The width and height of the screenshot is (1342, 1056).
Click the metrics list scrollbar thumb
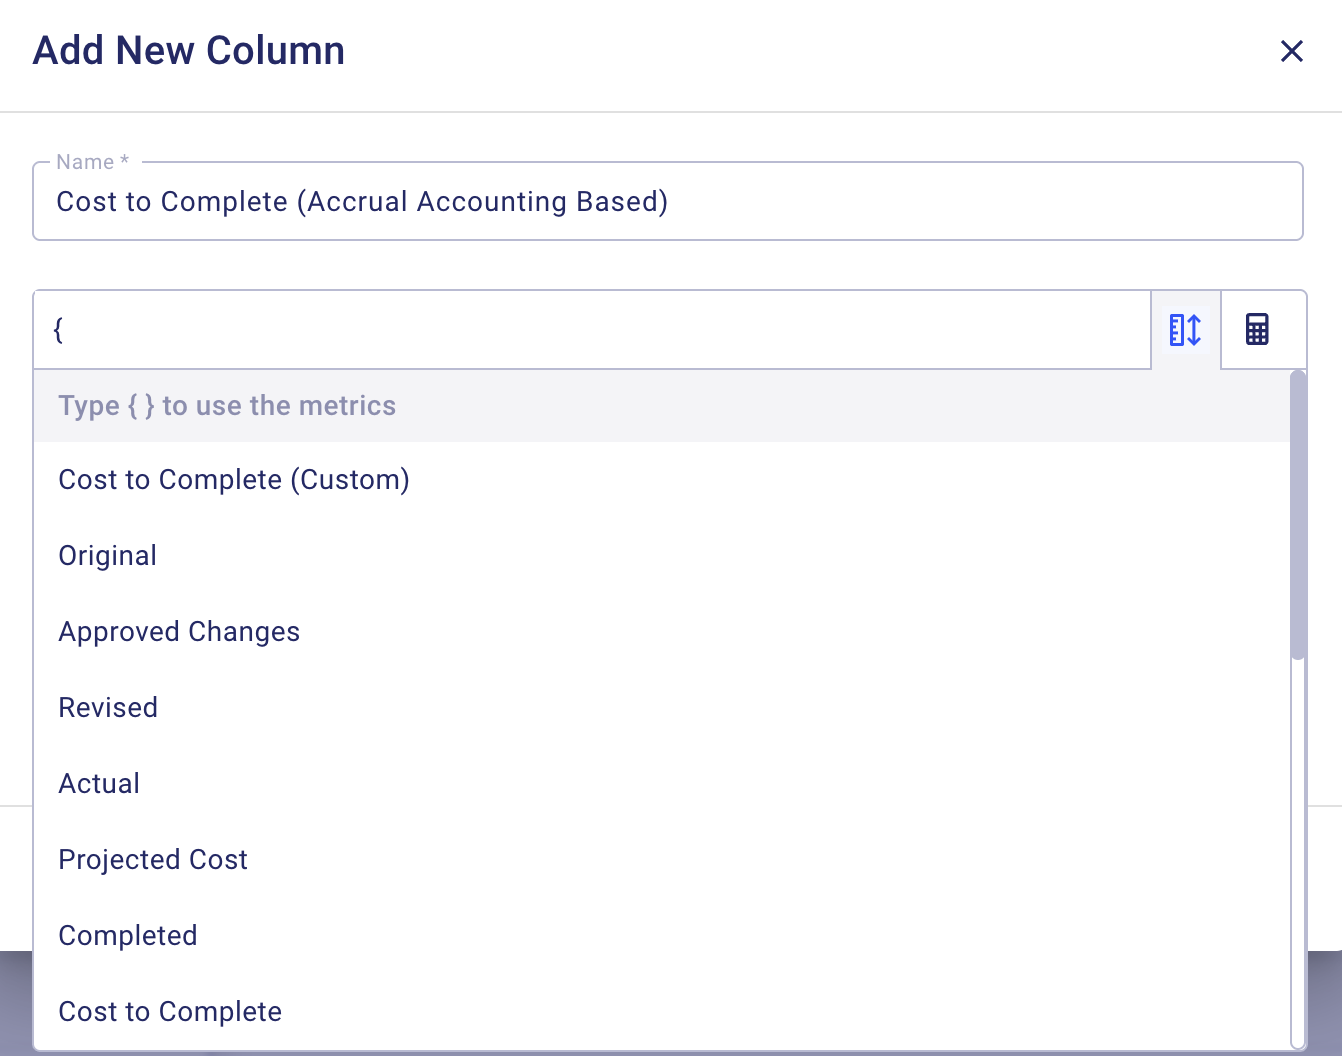point(1298,515)
